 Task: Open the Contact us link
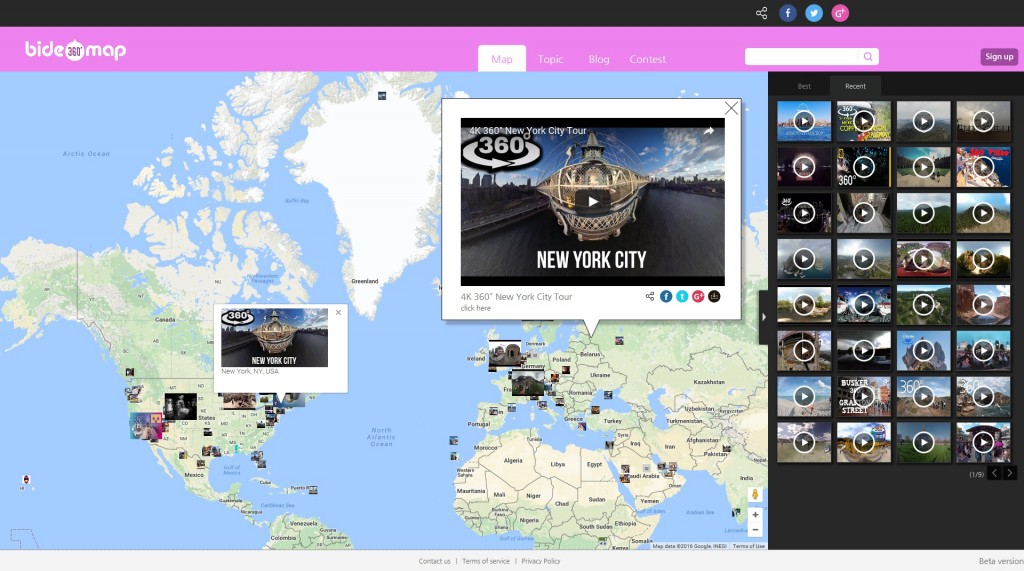(434, 561)
